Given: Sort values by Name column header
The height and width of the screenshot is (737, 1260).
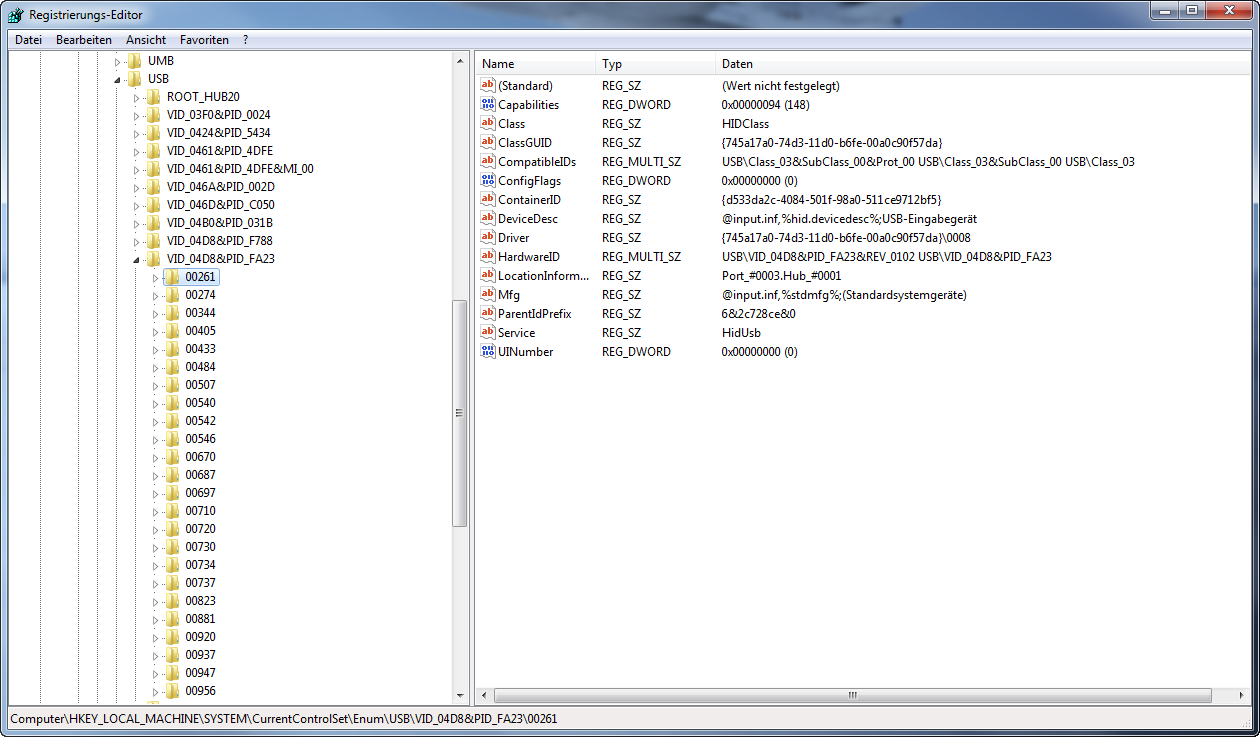Looking at the screenshot, I should click(x=534, y=64).
